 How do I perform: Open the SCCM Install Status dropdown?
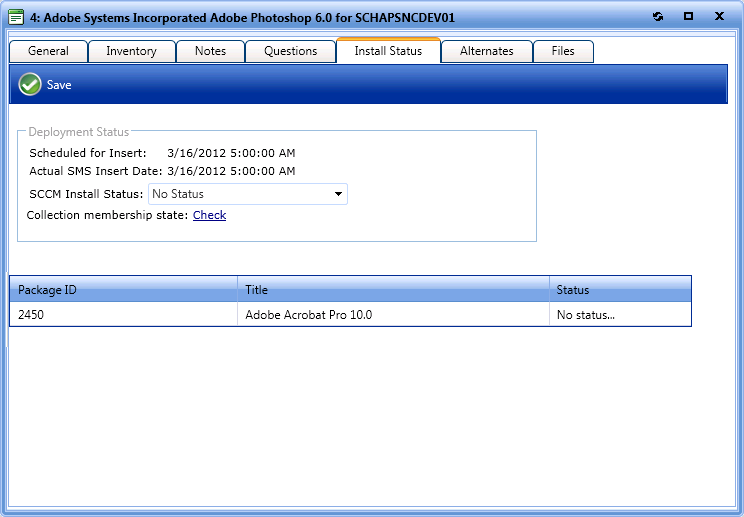248,194
